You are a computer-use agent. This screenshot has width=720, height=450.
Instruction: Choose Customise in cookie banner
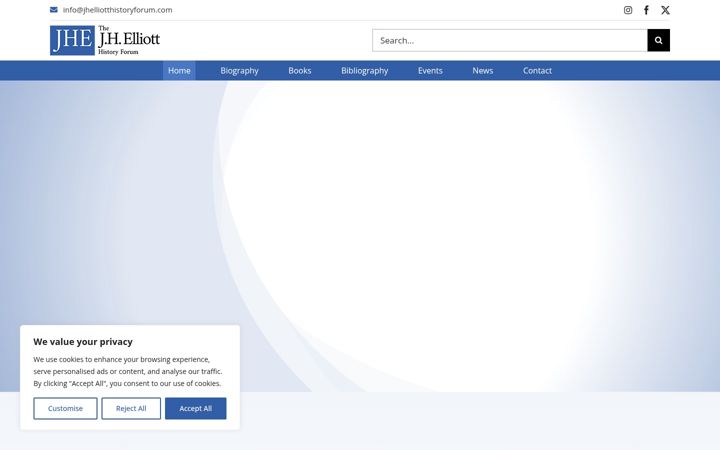tap(65, 408)
